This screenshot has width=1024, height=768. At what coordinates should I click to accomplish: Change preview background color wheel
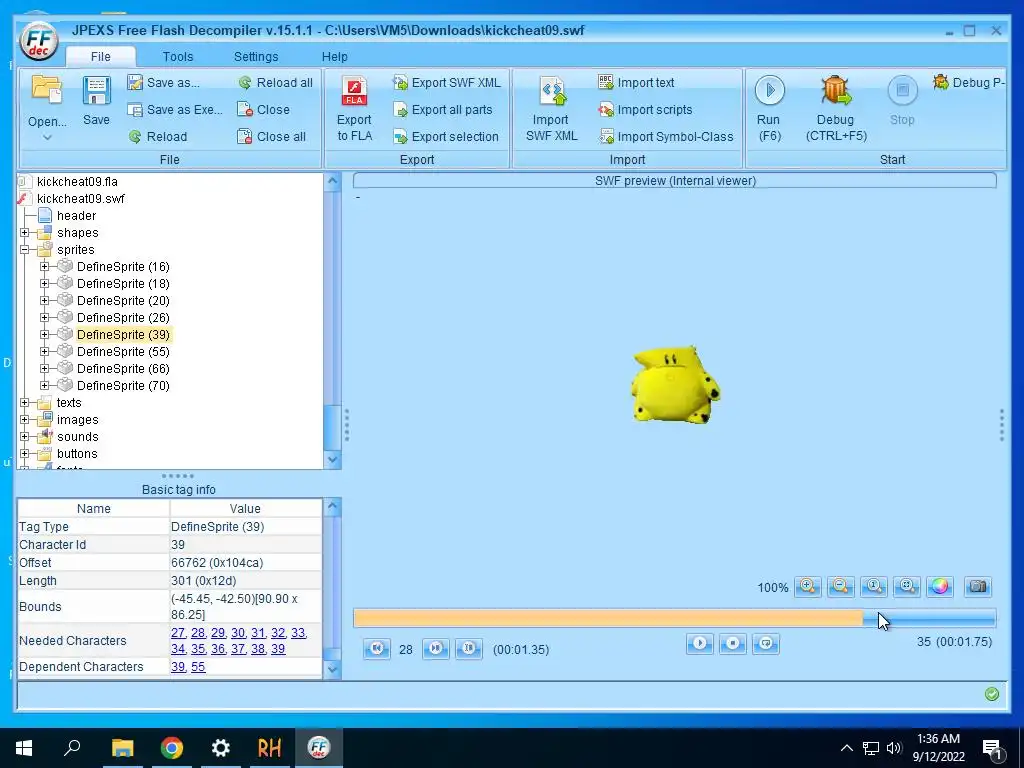coord(940,586)
